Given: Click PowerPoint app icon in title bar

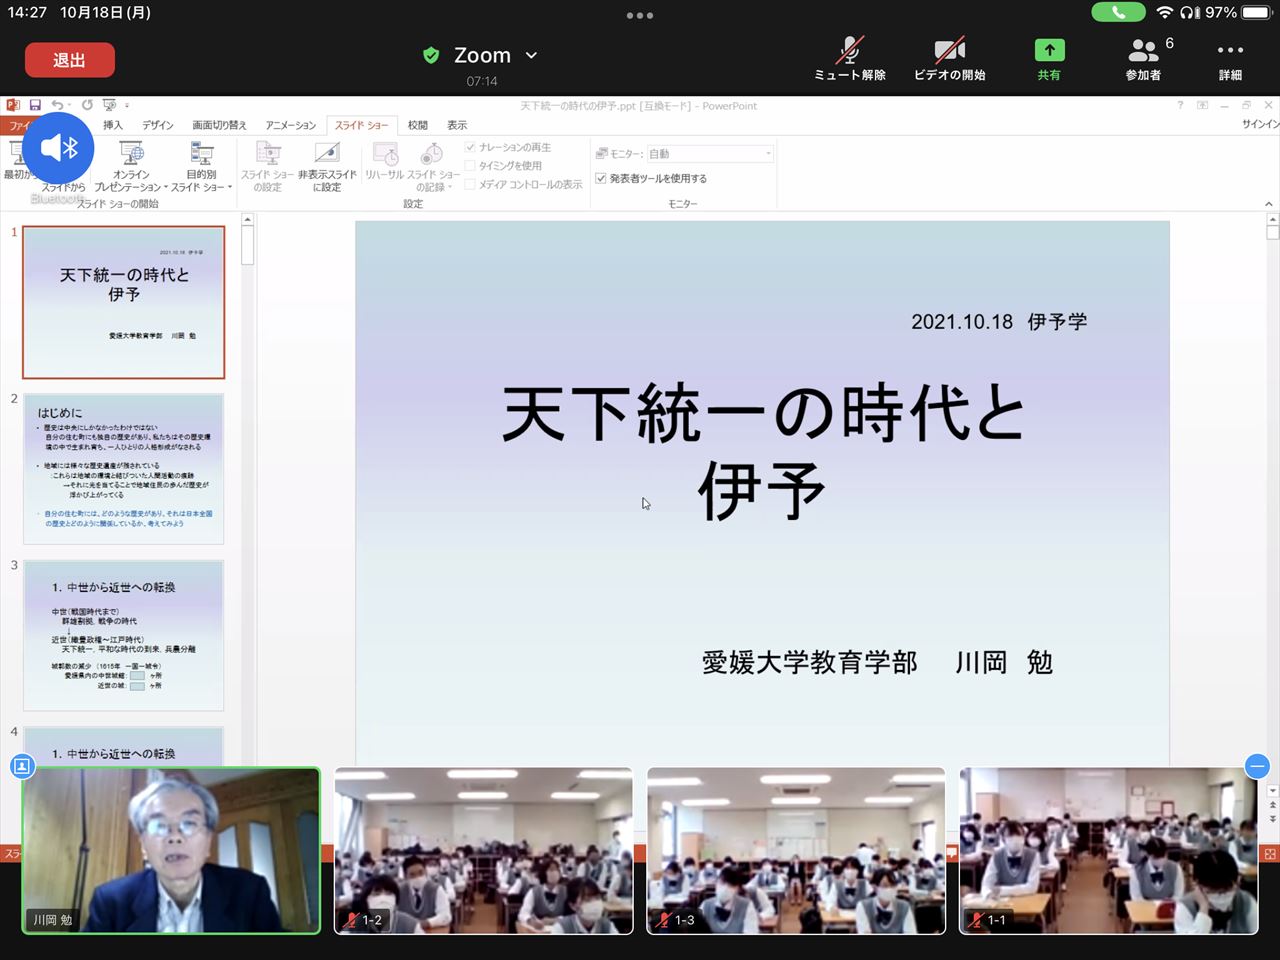Looking at the screenshot, I should (x=13, y=105).
